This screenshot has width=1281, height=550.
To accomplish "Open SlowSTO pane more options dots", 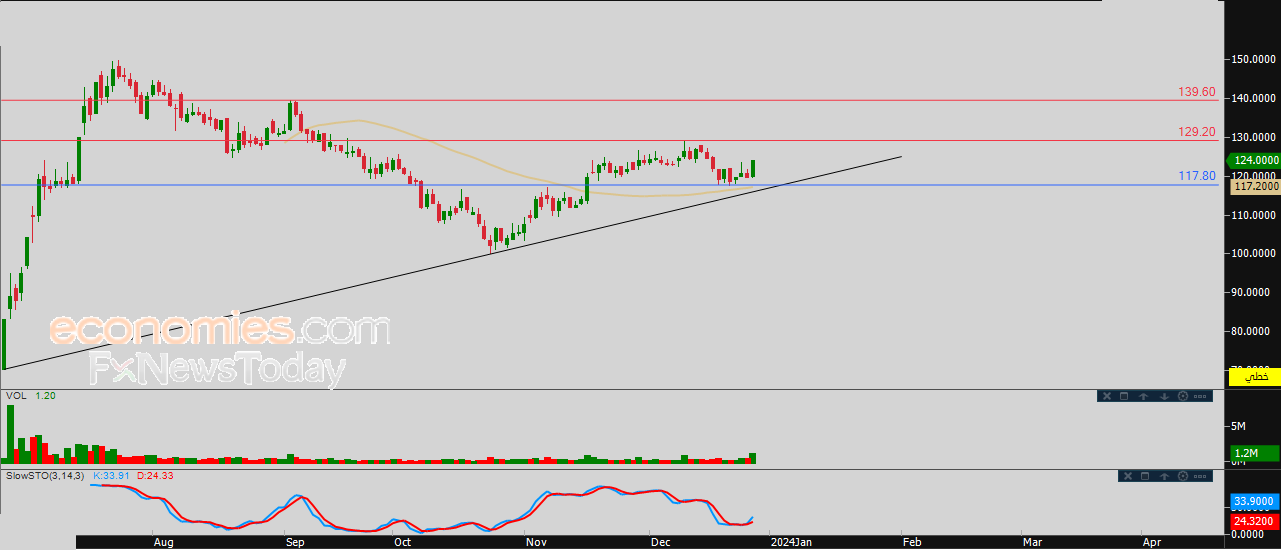I will (x=1200, y=476).
